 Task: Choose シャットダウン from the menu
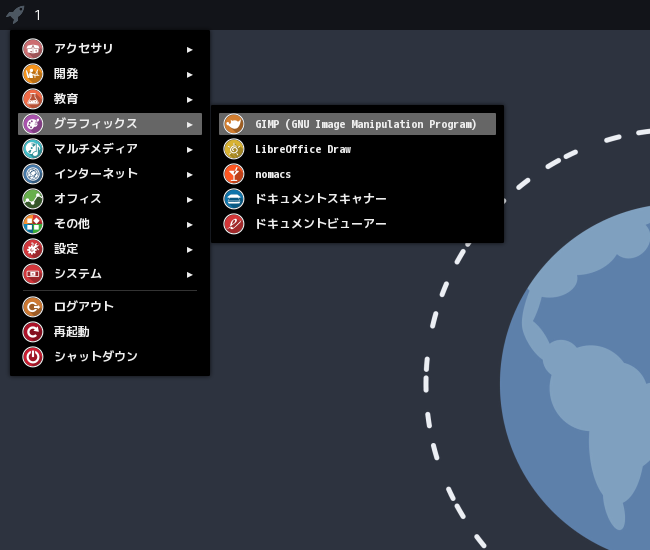[110, 356]
